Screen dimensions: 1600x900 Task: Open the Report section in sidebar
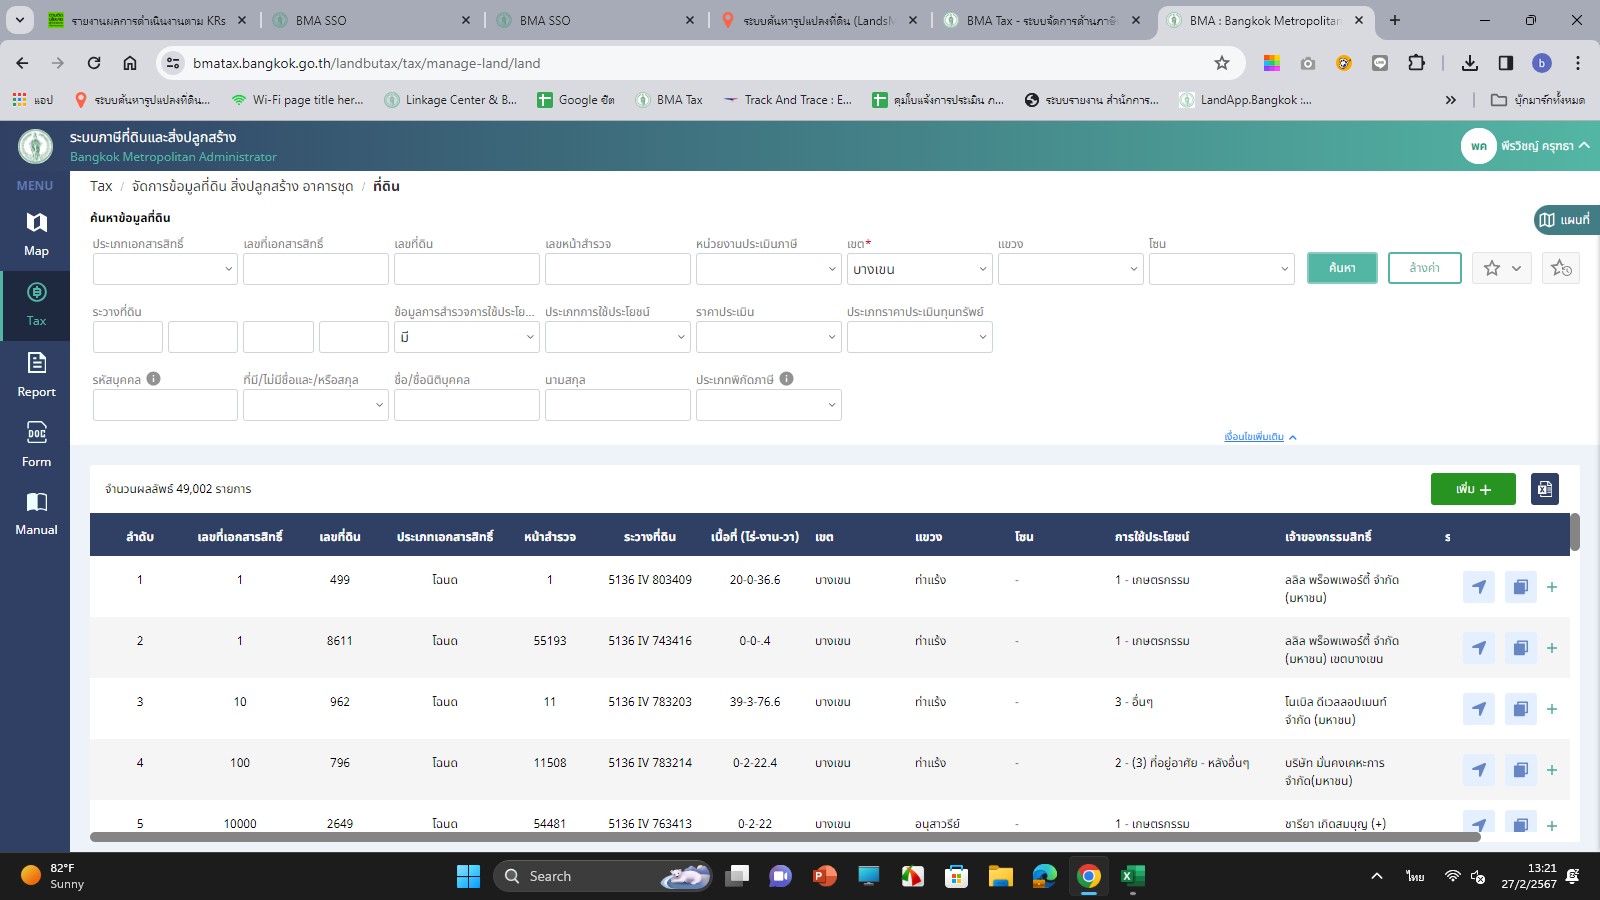[x=36, y=375]
